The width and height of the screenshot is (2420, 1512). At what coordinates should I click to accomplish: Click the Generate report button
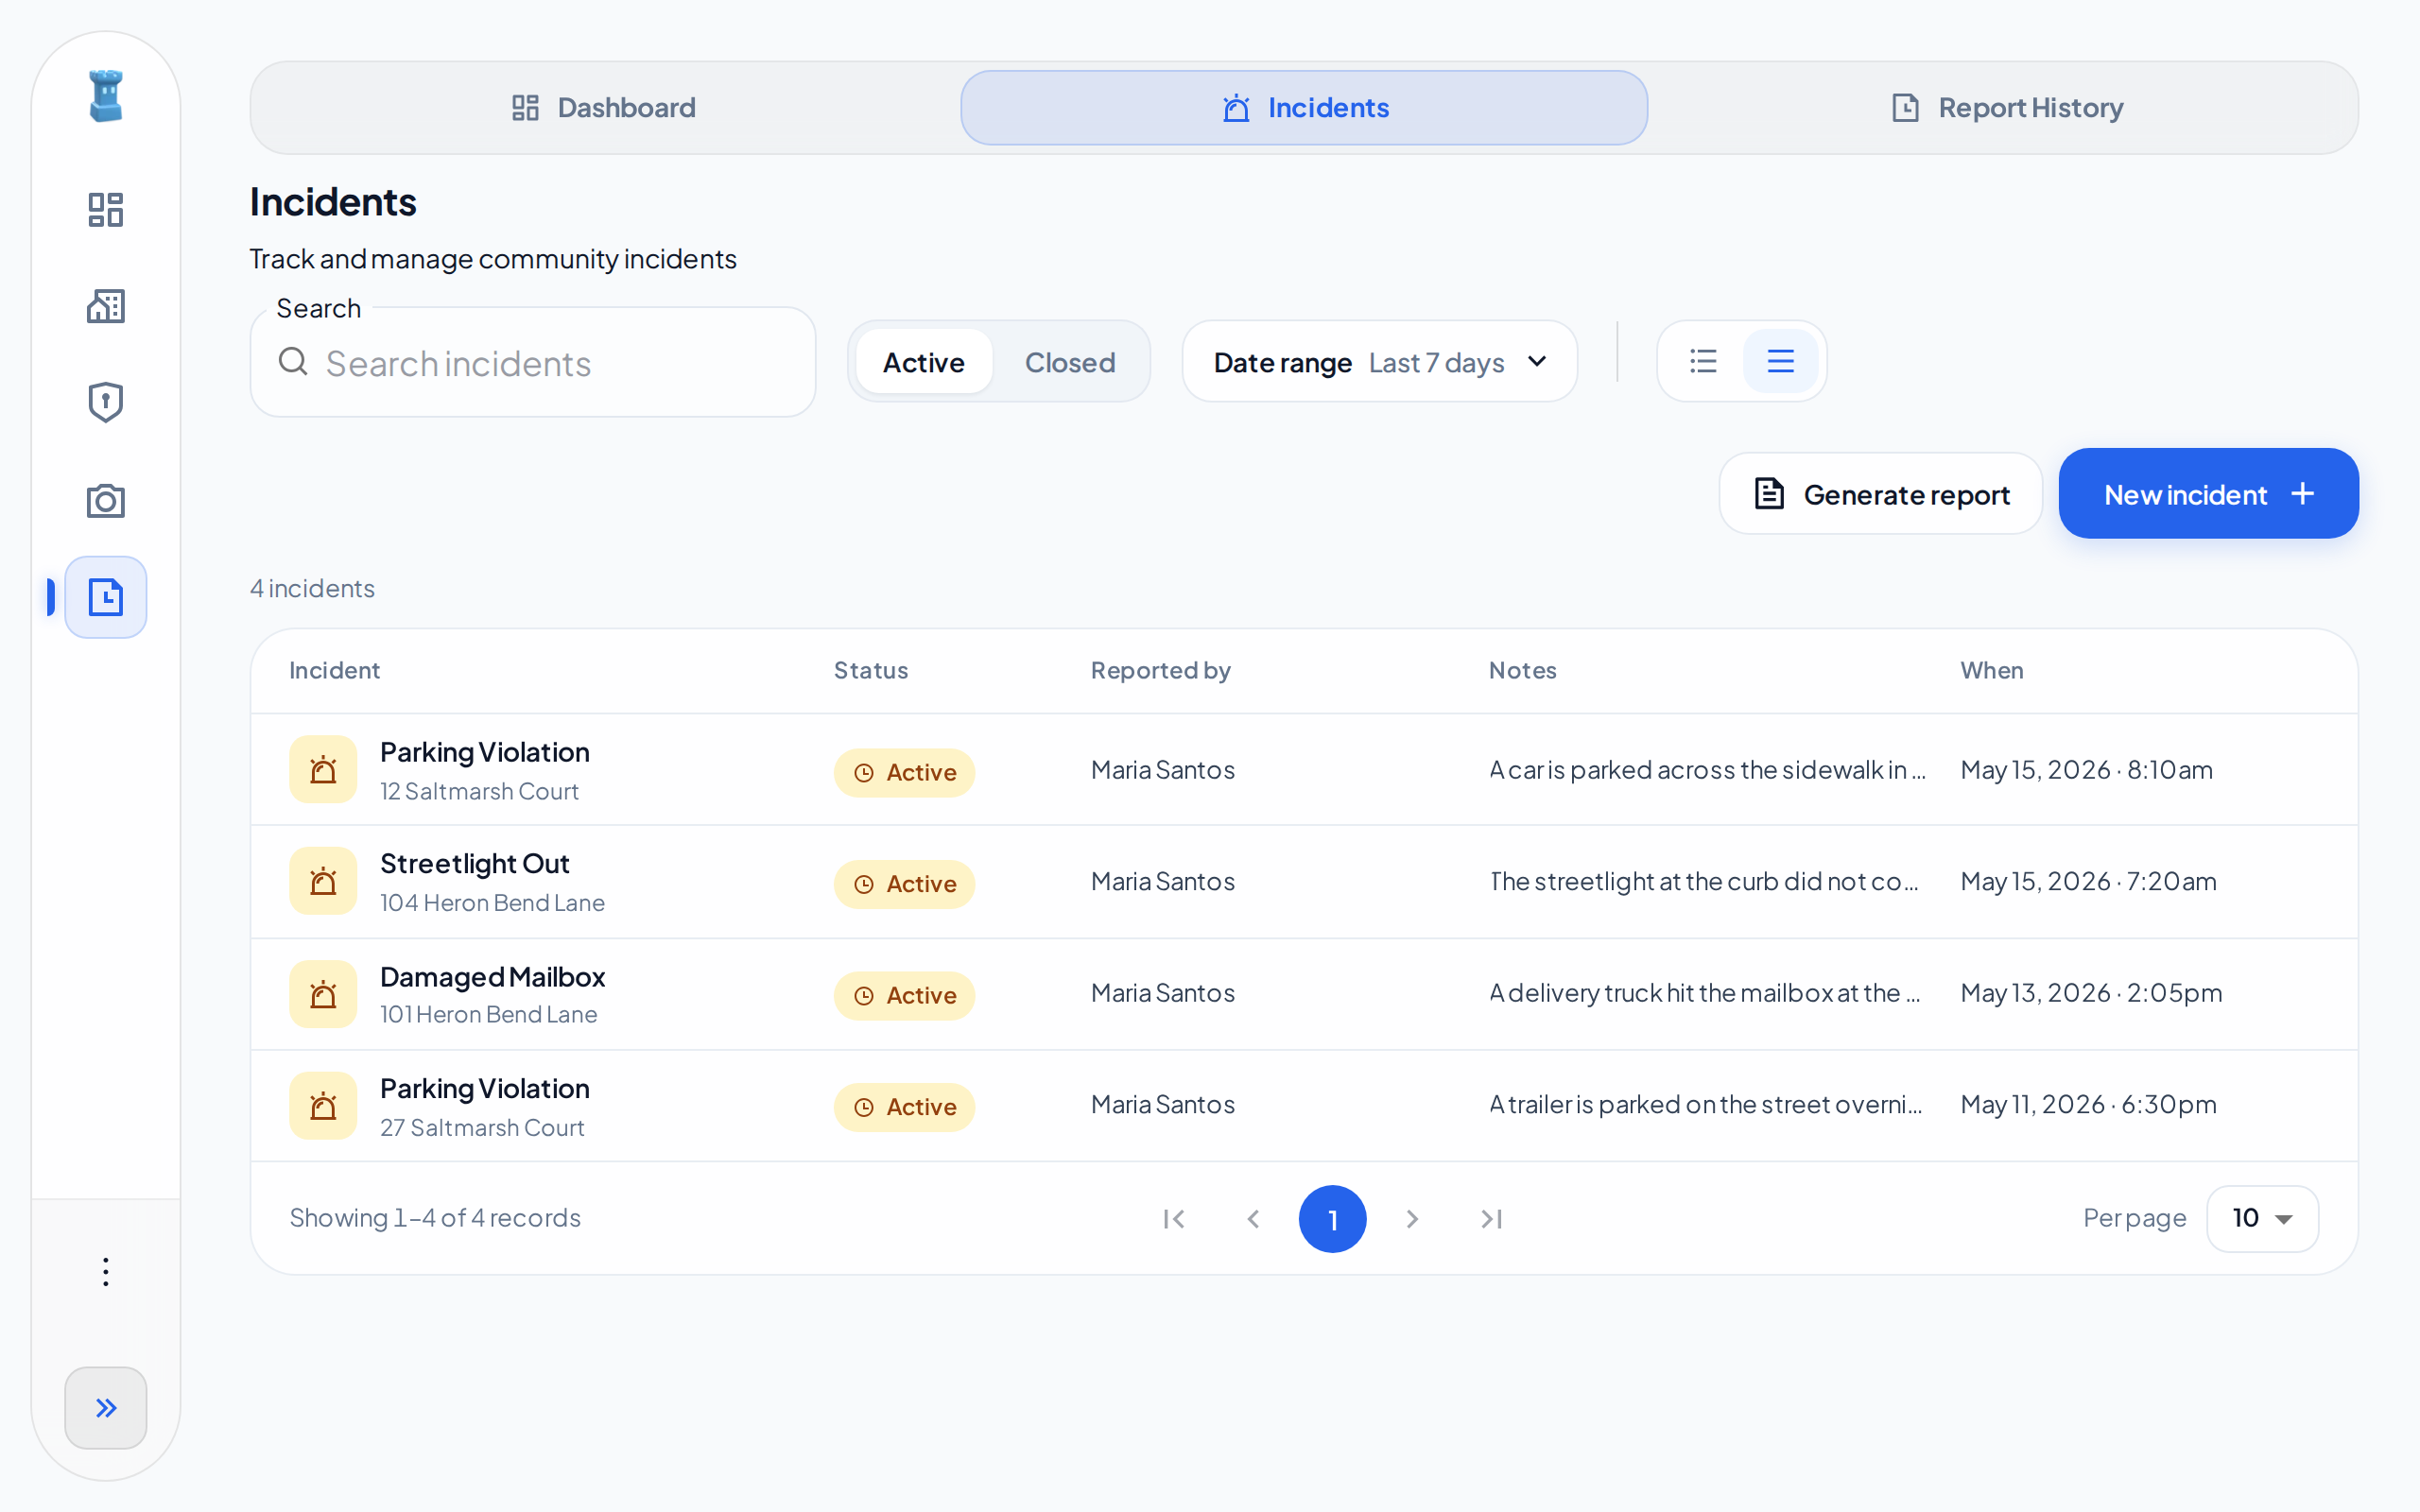[x=1880, y=494]
